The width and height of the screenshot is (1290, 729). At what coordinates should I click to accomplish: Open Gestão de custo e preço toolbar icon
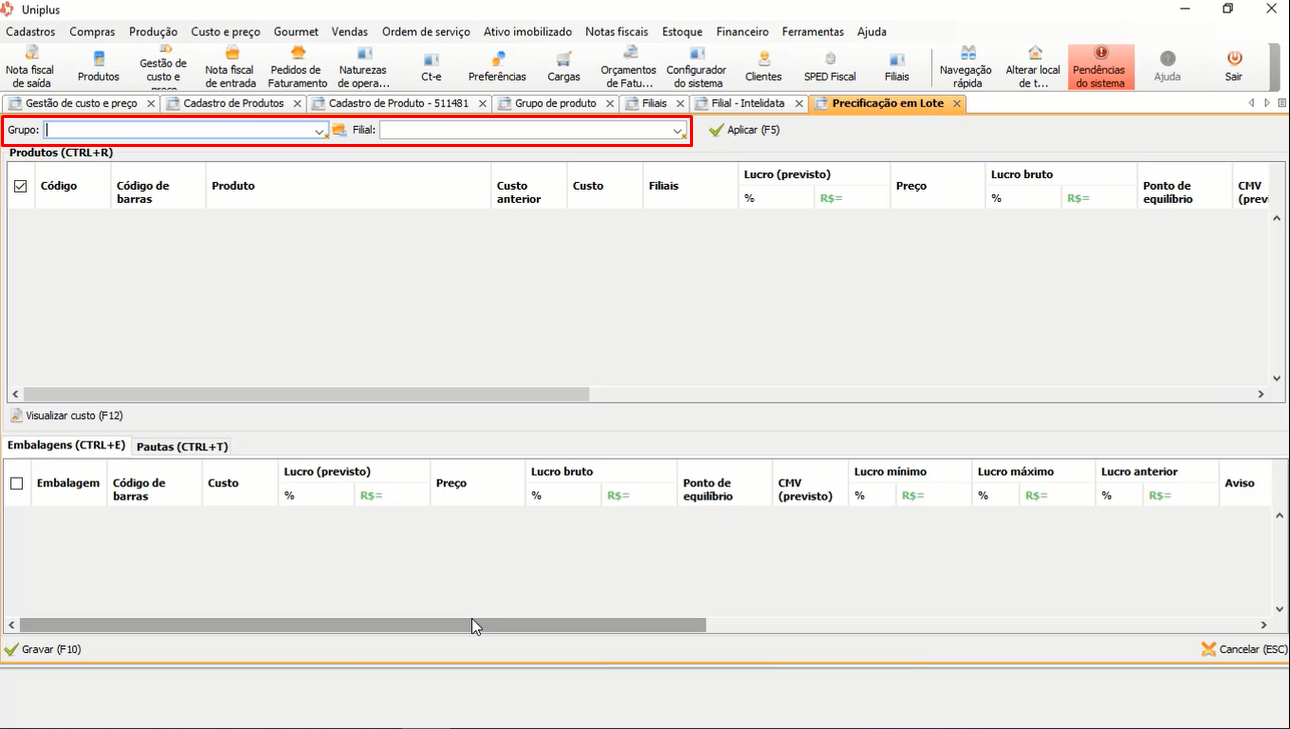pyautogui.click(x=163, y=67)
